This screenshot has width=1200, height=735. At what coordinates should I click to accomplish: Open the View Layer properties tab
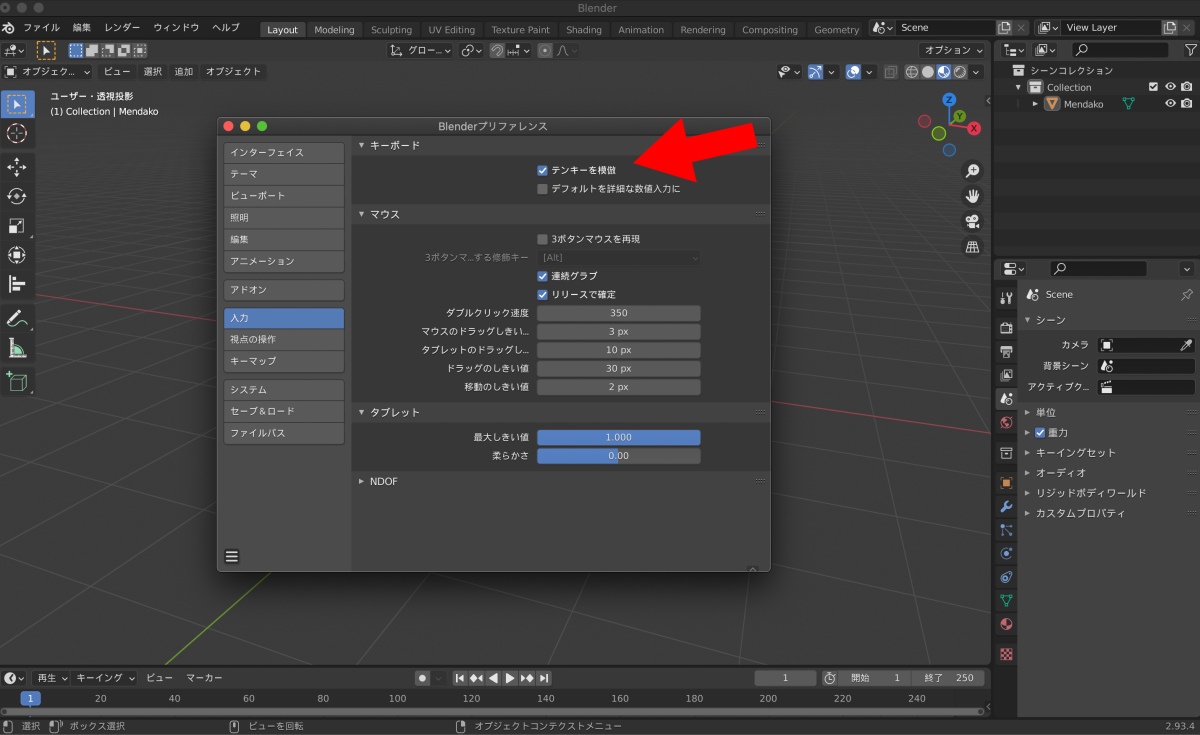click(1006, 375)
